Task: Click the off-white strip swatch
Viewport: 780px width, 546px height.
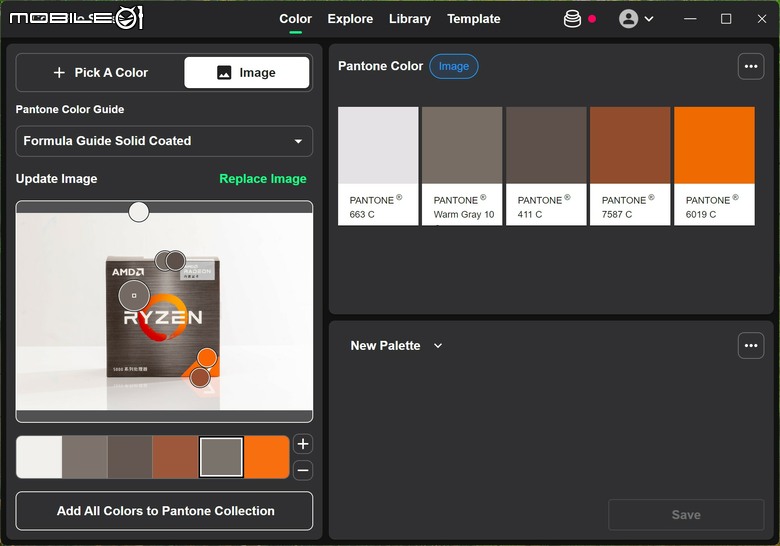Action: pos(39,457)
